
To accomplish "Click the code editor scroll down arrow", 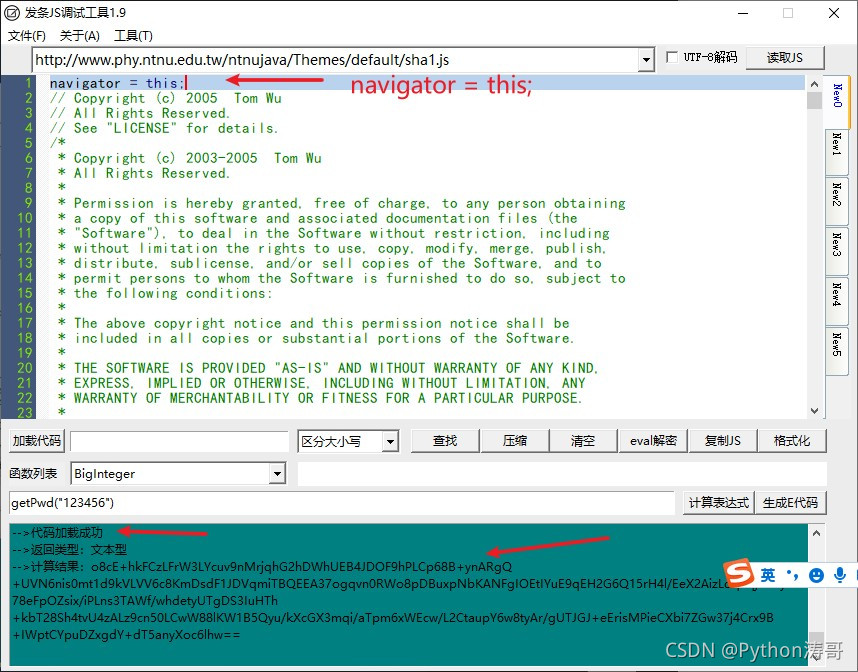I will 814,410.
